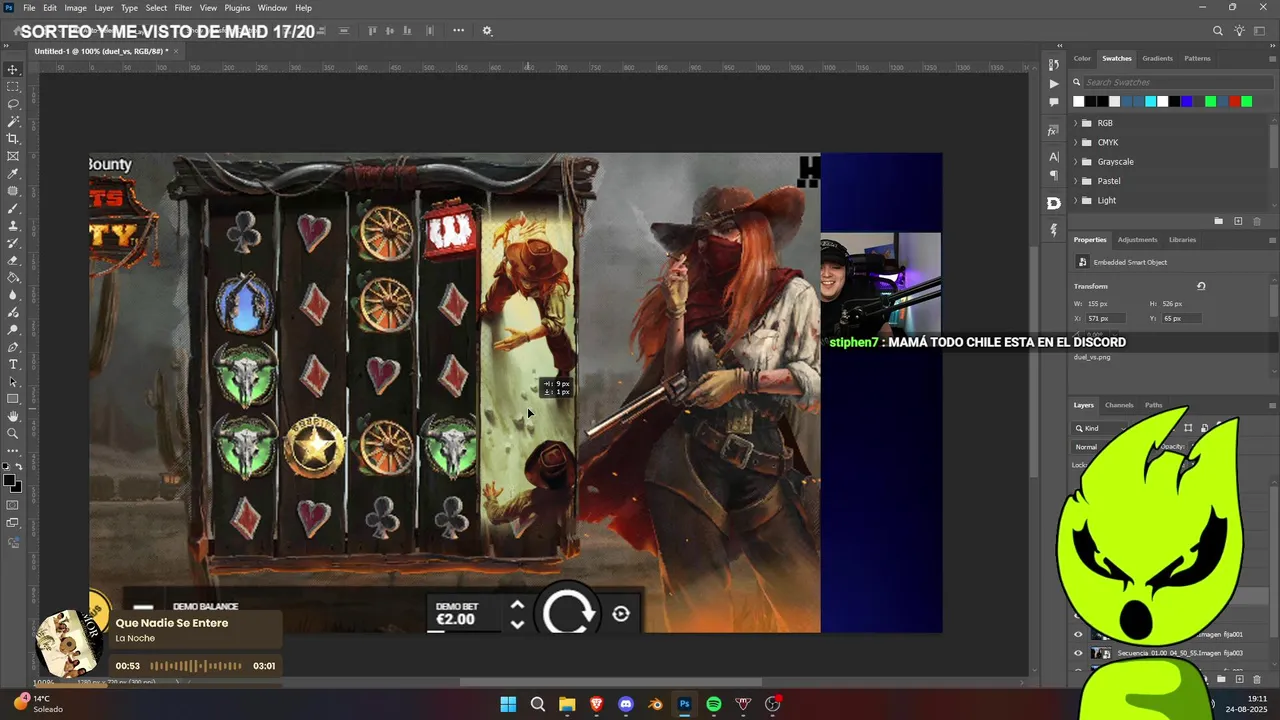Open the Layers panel options menu
Screen dimensions: 1280x720
1272,405
